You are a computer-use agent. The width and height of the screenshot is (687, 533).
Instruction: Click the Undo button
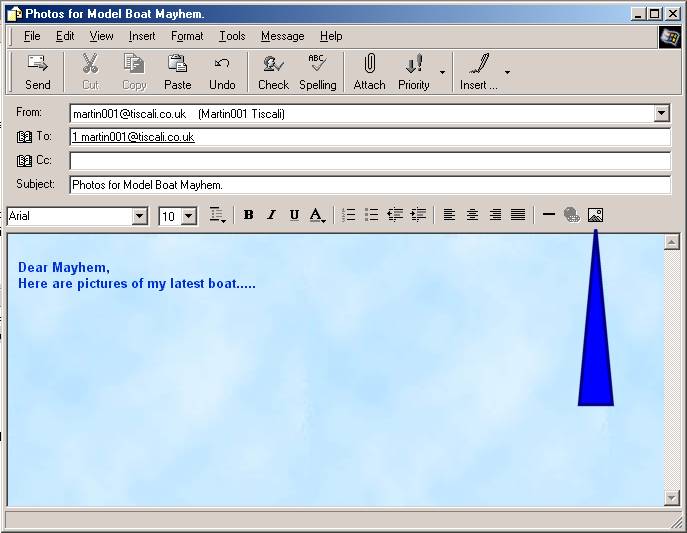pyautogui.click(x=222, y=72)
